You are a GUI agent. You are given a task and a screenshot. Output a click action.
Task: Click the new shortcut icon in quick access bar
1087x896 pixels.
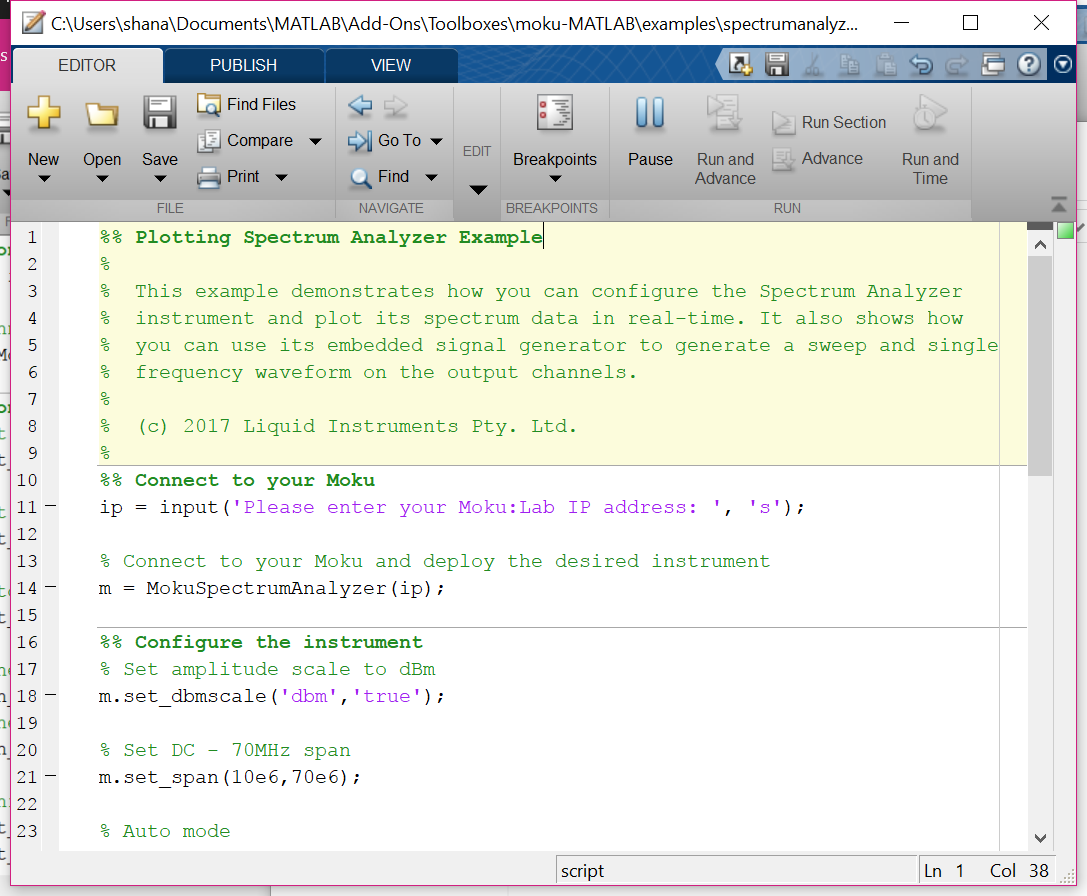coord(740,64)
